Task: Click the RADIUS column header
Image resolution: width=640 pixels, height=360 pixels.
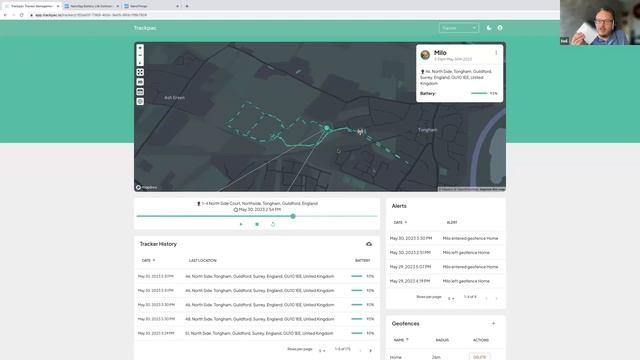Action: coord(442,340)
